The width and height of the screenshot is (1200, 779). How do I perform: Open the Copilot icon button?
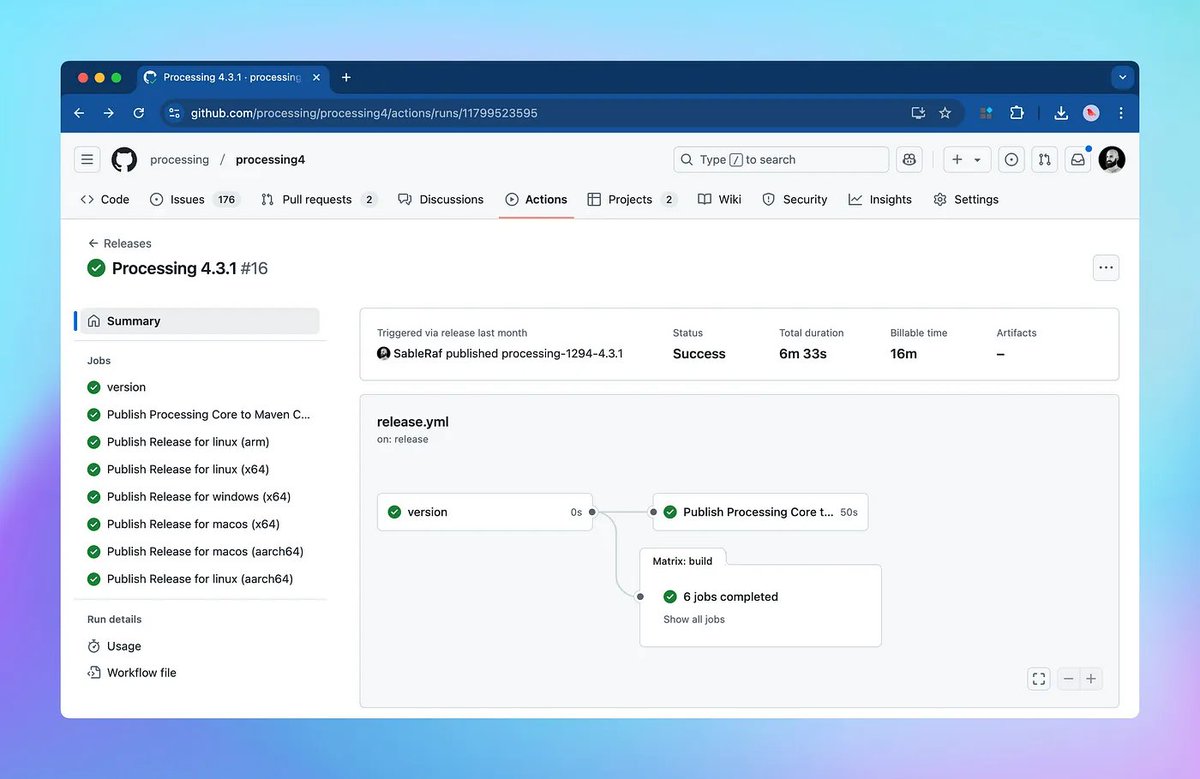pos(909,160)
